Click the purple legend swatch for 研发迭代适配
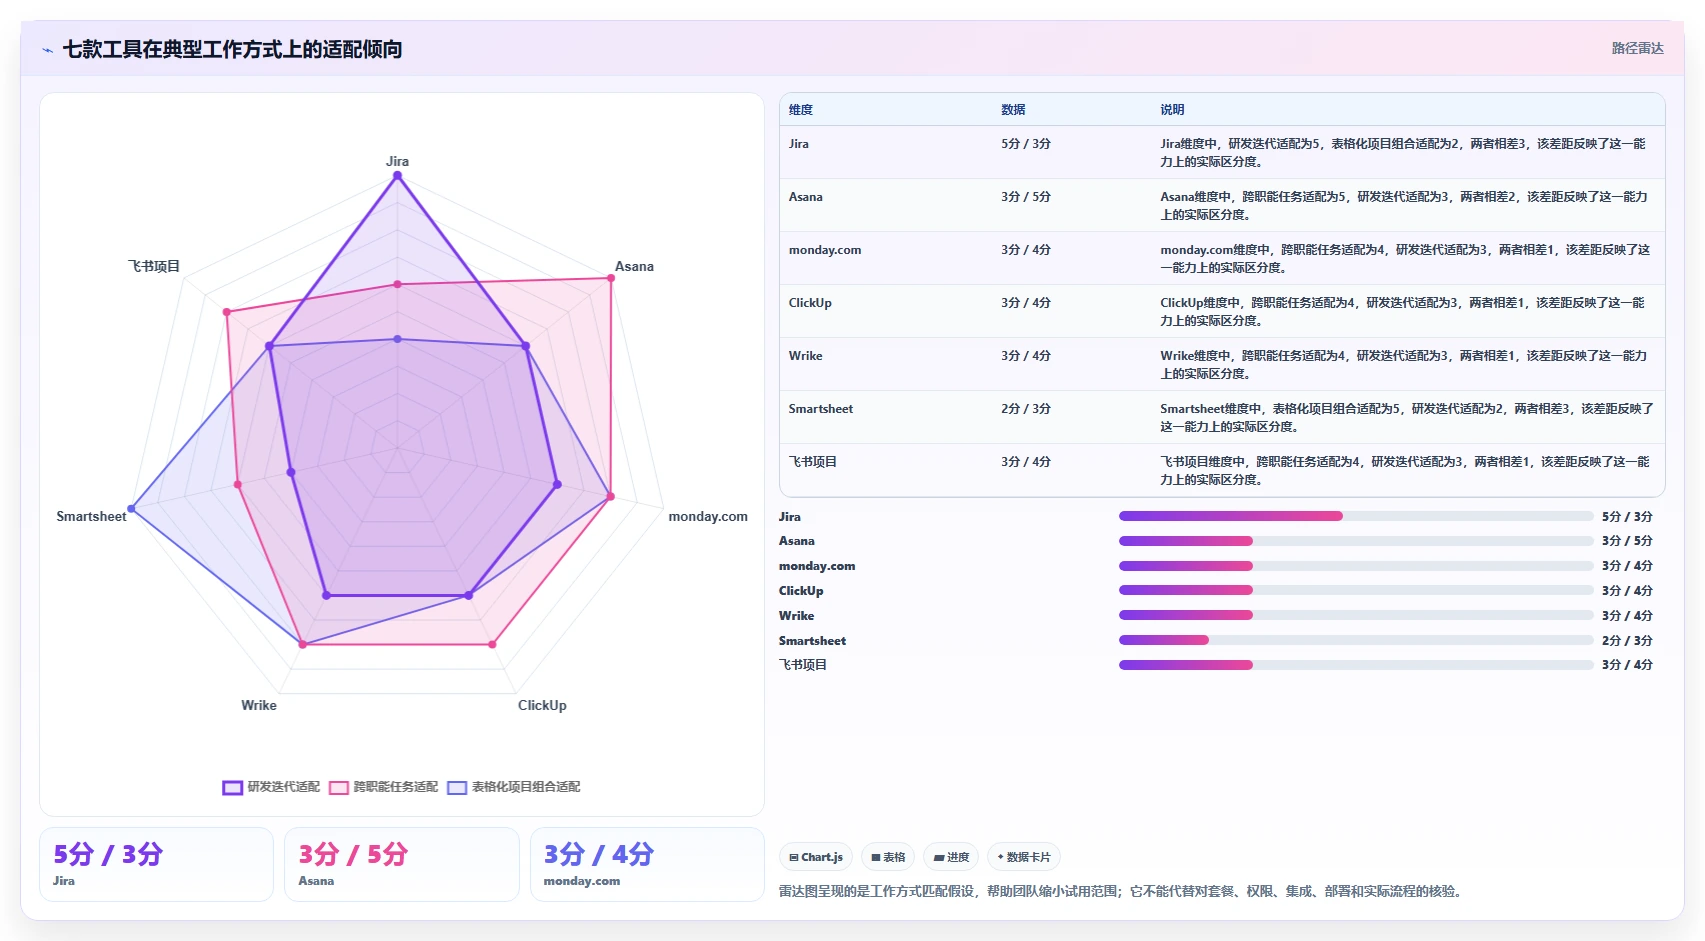The height and width of the screenshot is (941, 1705). point(232,788)
